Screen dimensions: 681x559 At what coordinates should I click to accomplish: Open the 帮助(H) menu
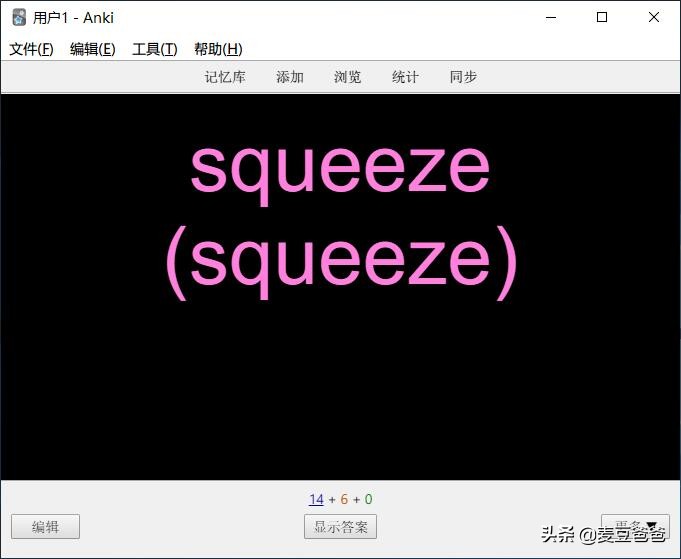pyautogui.click(x=218, y=49)
